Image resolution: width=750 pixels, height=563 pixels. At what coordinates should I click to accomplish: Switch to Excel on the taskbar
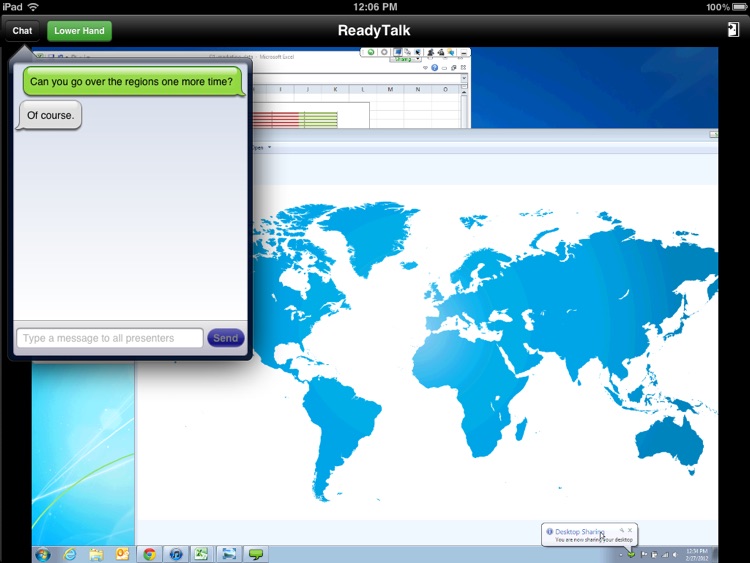pyautogui.click(x=201, y=554)
